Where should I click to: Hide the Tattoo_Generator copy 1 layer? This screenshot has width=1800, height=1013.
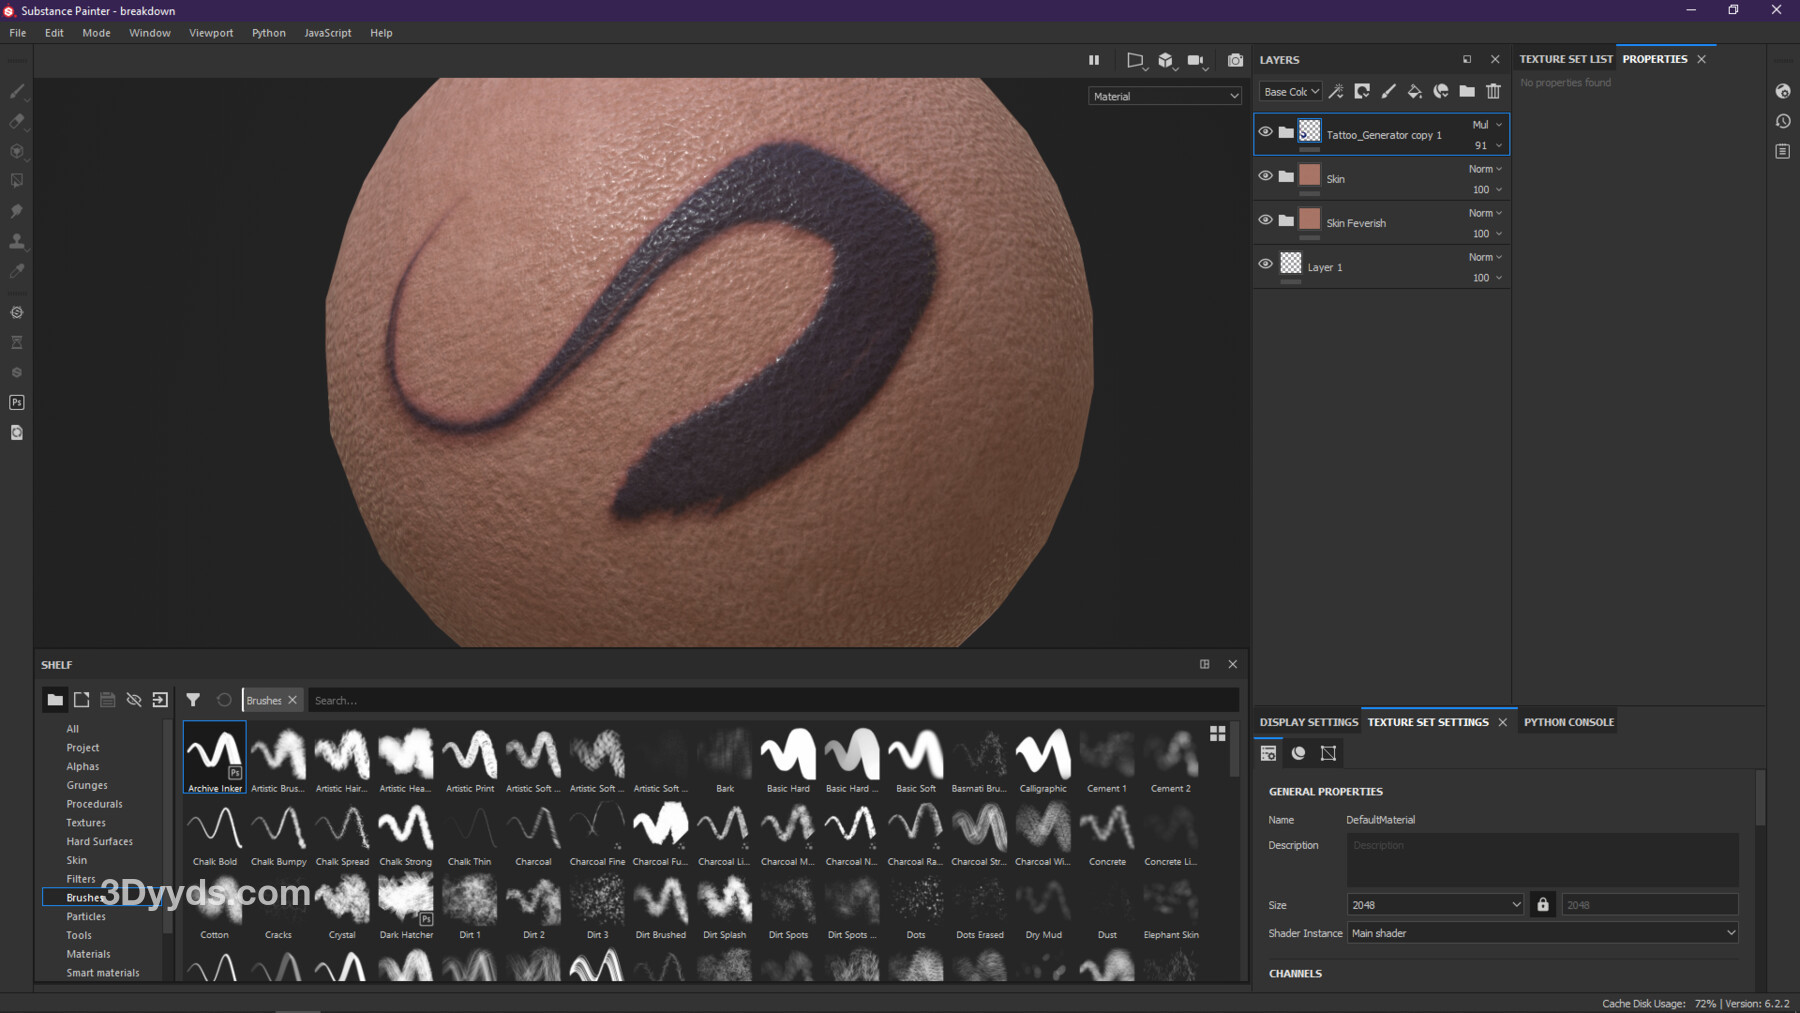1265,132
